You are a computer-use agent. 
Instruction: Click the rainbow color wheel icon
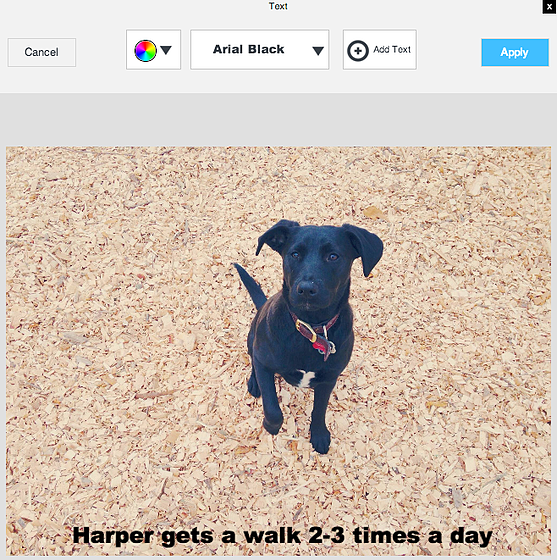[145, 51]
